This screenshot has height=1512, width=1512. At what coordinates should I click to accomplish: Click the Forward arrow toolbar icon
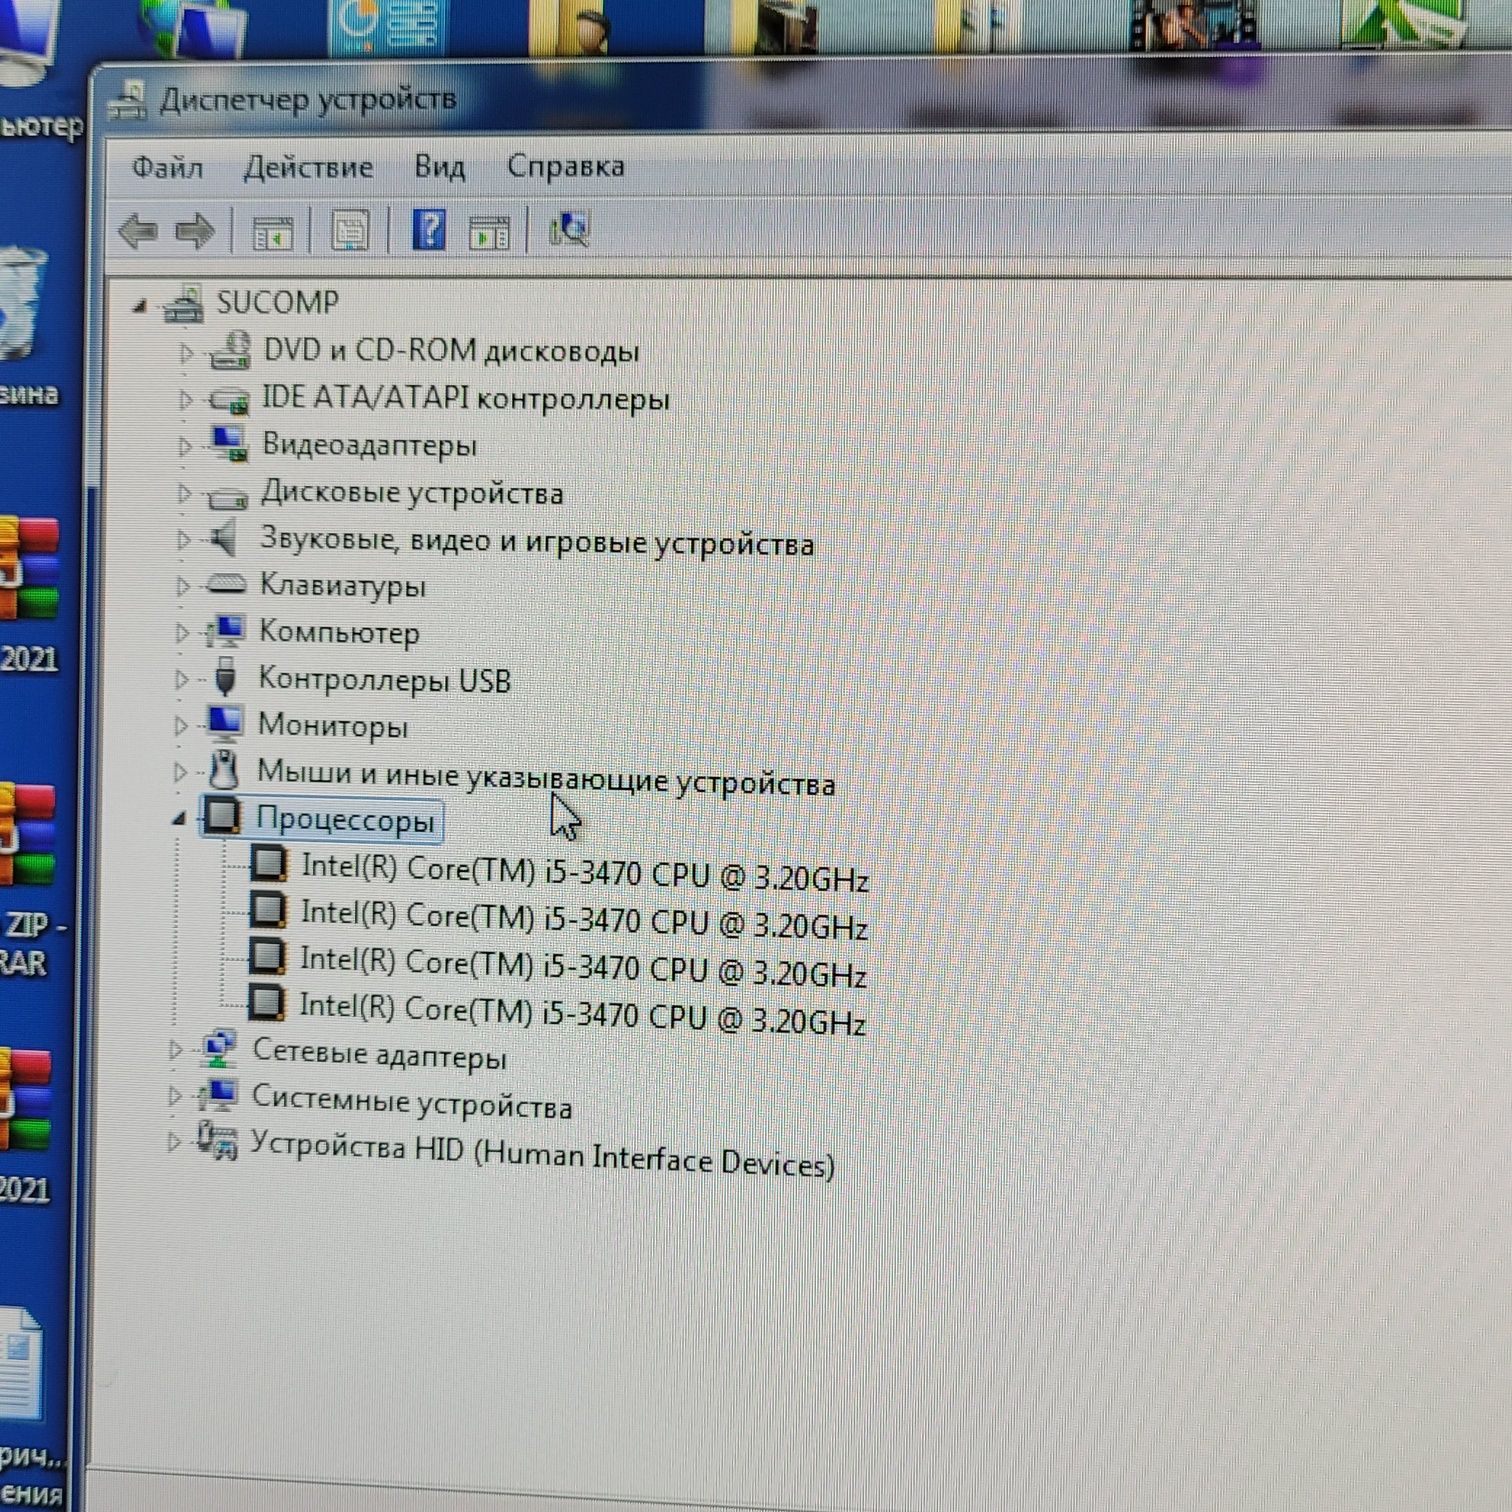195,232
